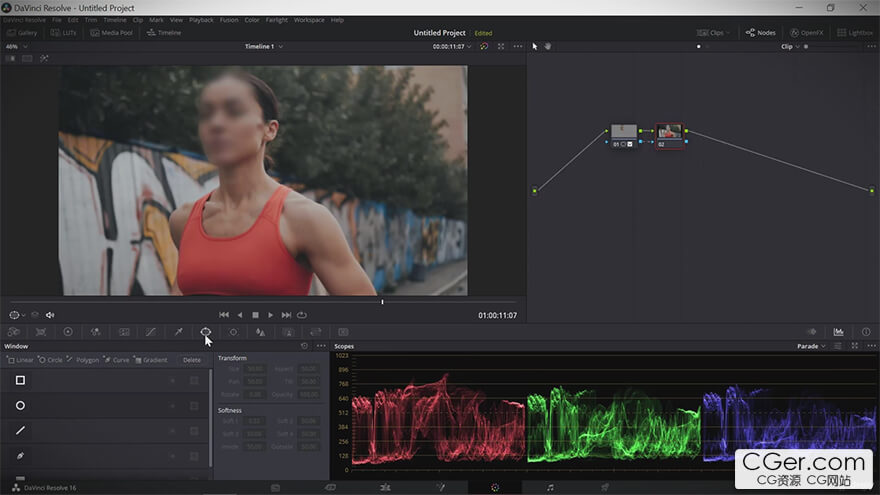Open the Stereoscopic 3D palette icon
This screenshot has width=880, height=495.
click(343, 332)
